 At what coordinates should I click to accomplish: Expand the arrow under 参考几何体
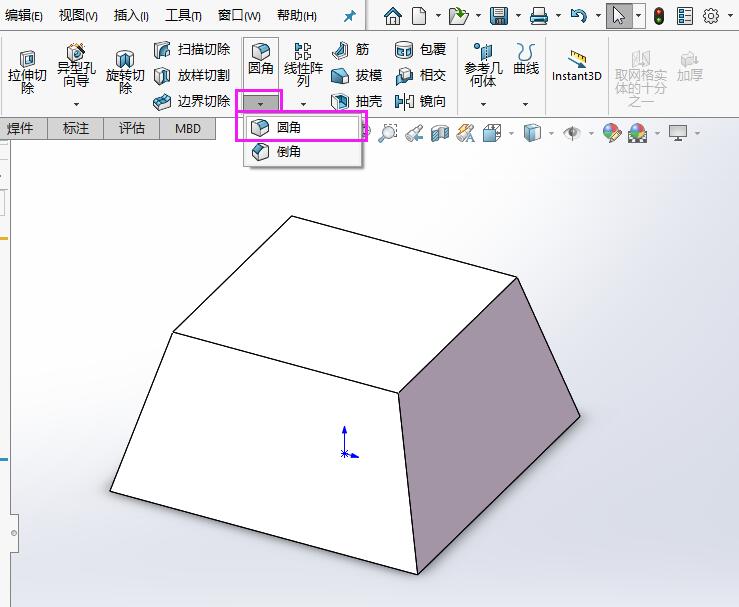click(x=483, y=104)
